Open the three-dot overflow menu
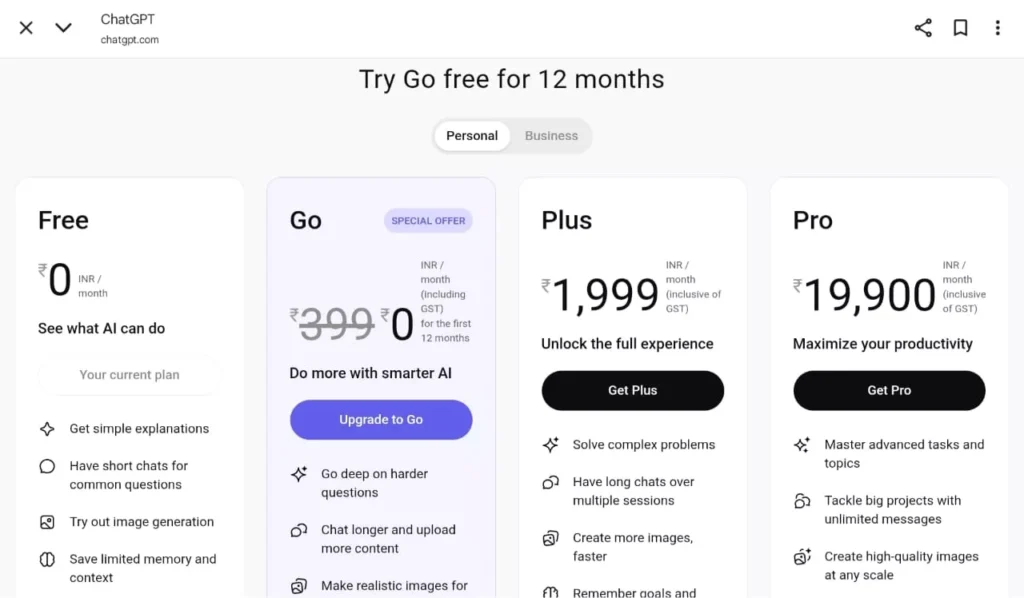 click(998, 27)
